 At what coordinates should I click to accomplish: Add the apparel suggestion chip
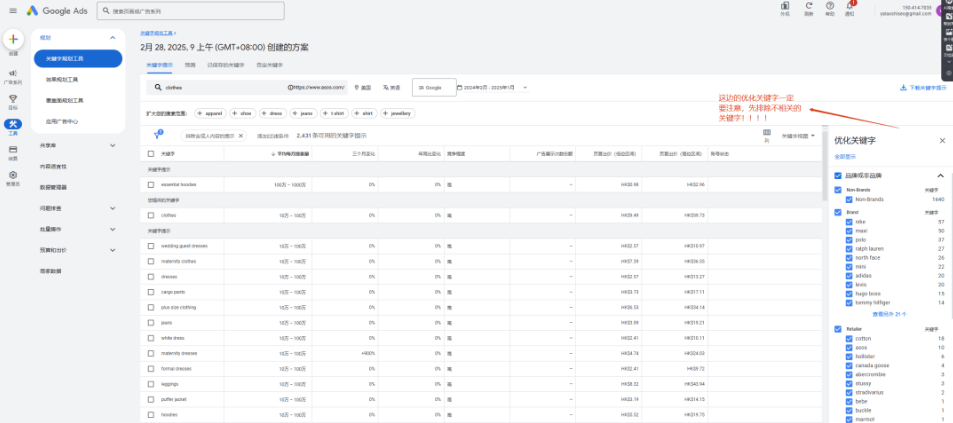pos(211,114)
